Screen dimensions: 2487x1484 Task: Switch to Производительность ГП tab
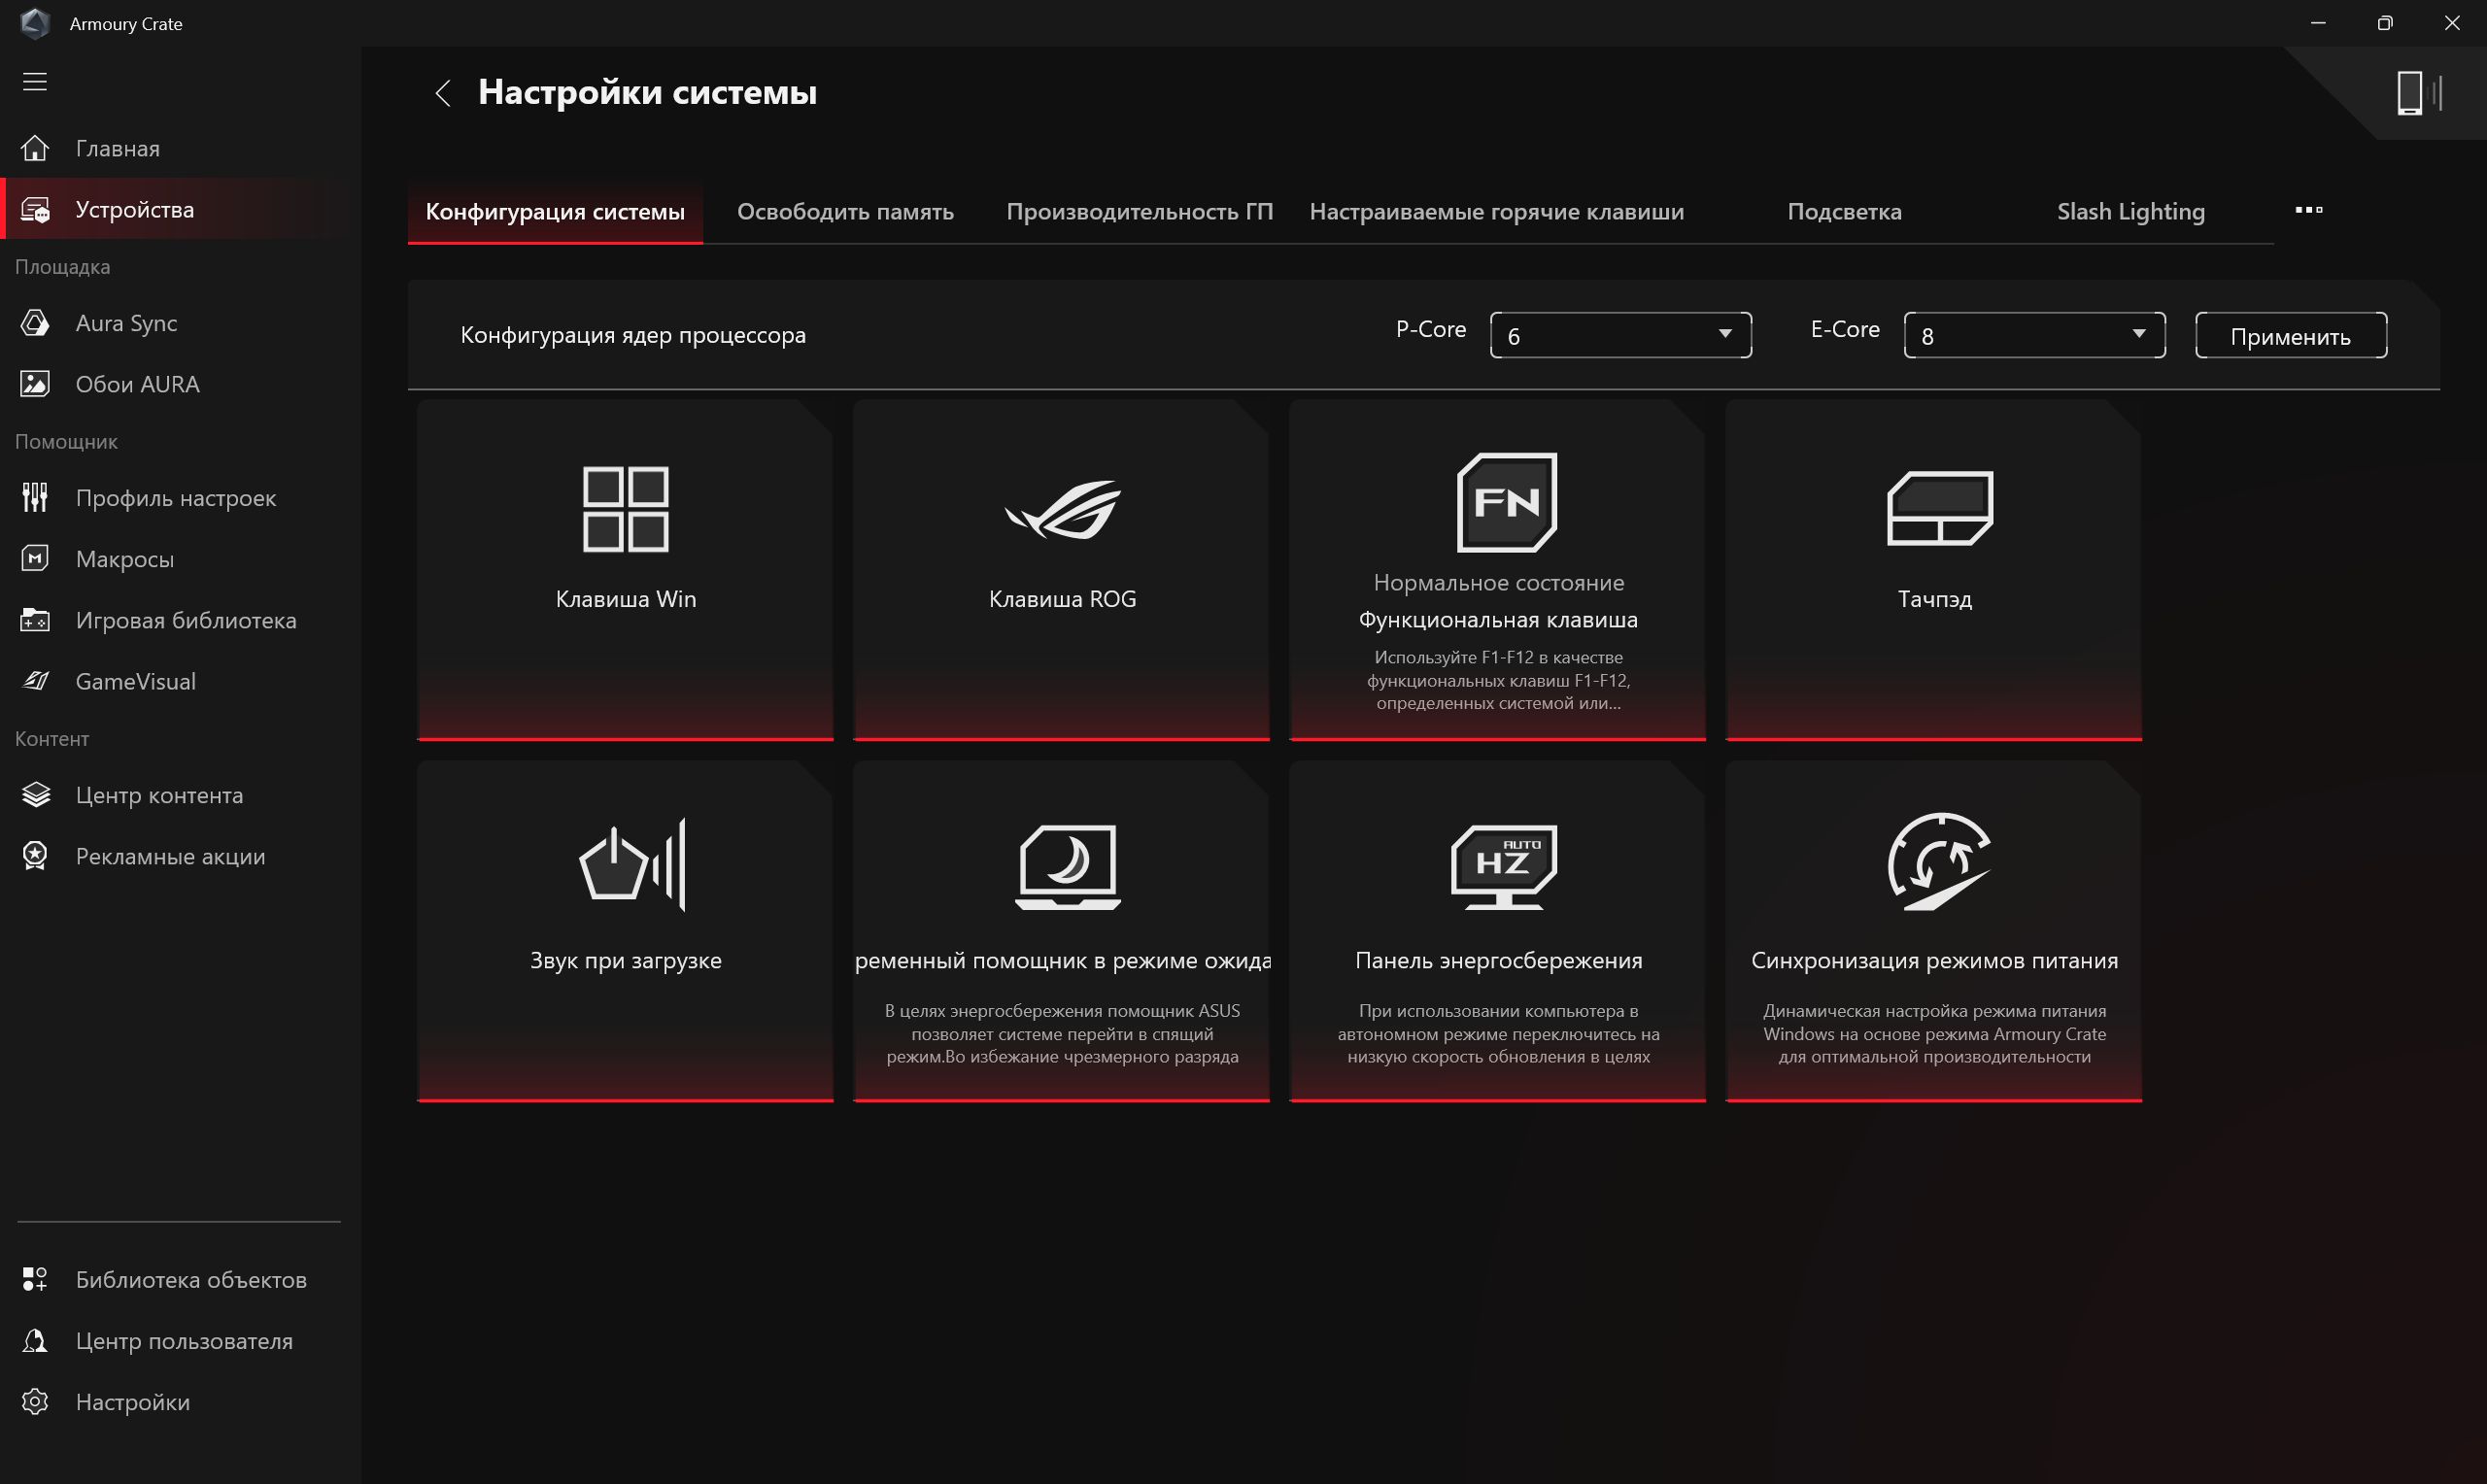[x=1139, y=212]
